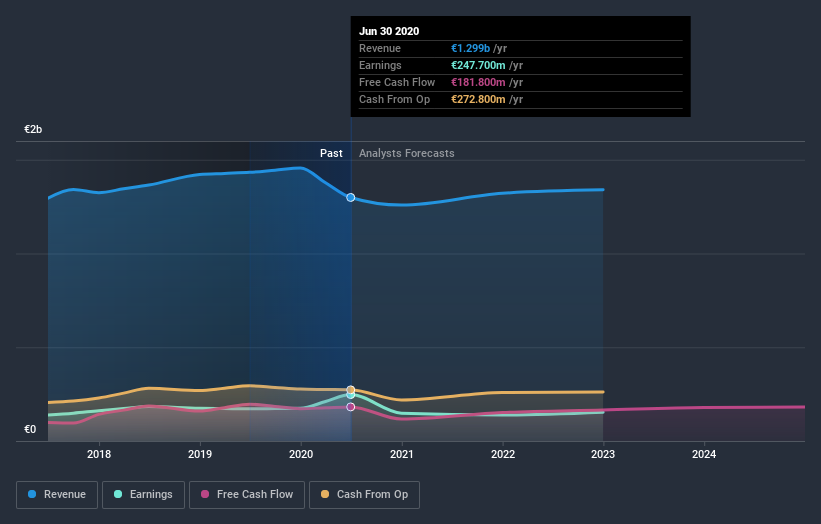The height and width of the screenshot is (524, 821).
Task: Toggle the Revenue series in the legend
Action: 57,495
